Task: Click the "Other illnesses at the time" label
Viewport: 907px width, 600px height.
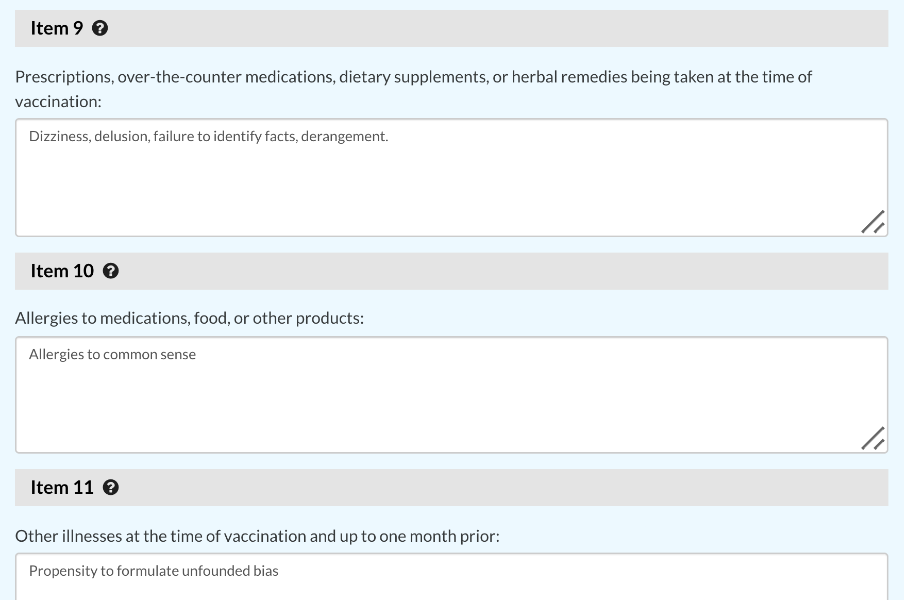Action: tap(257, 536)
